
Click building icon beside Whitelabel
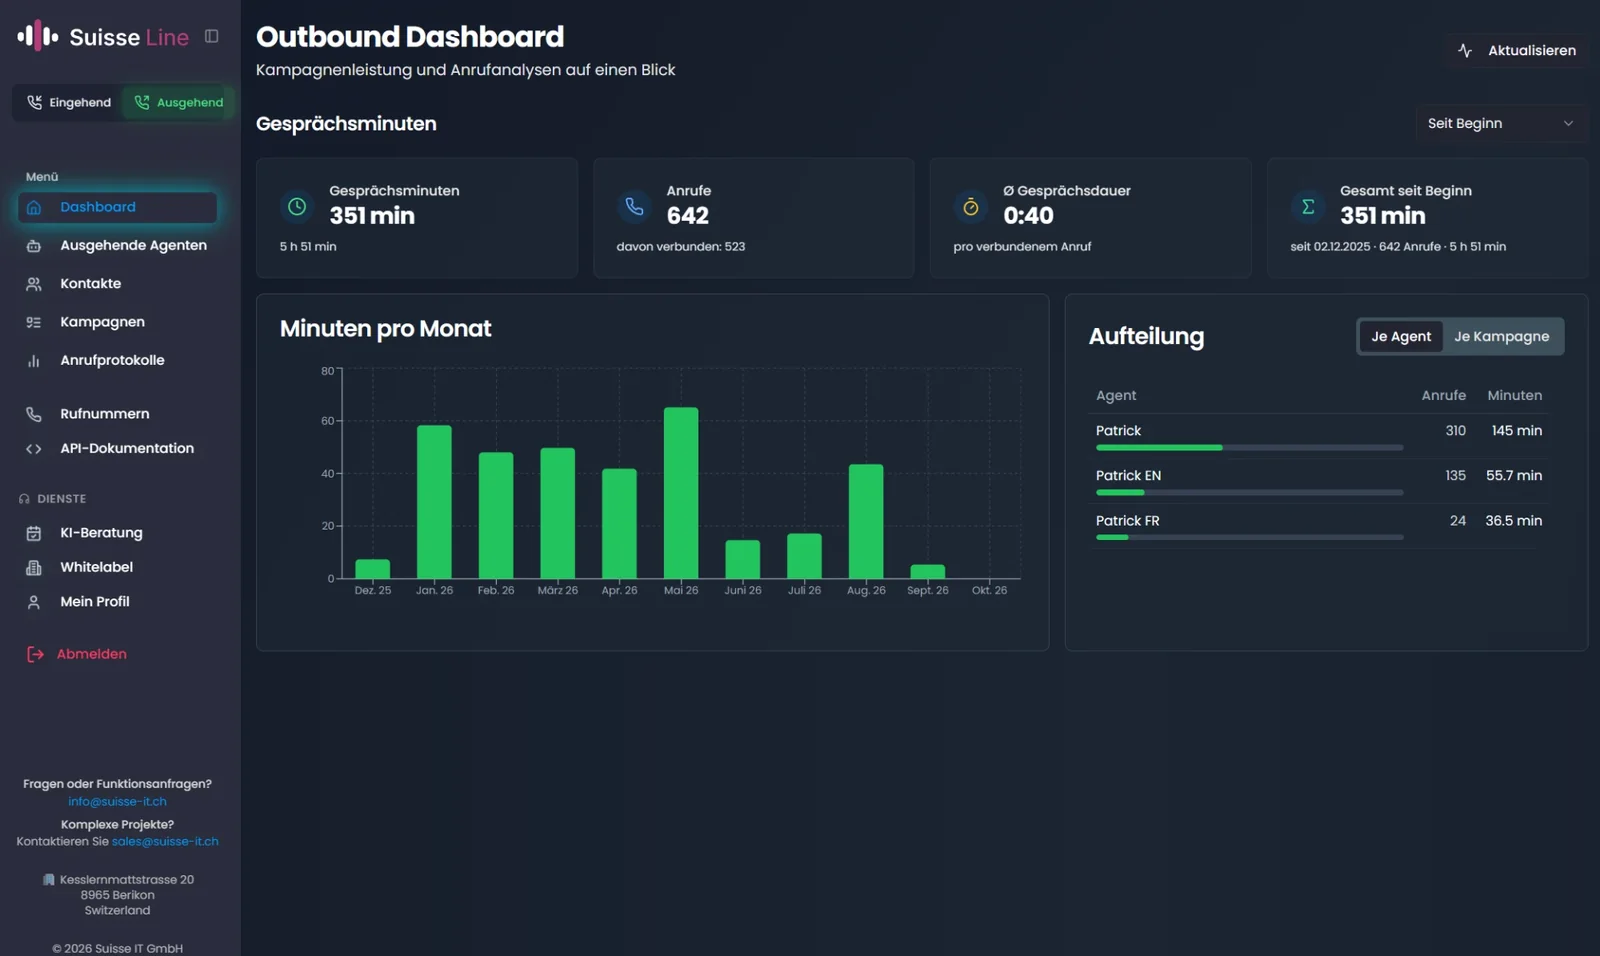[x=34, y=567]
